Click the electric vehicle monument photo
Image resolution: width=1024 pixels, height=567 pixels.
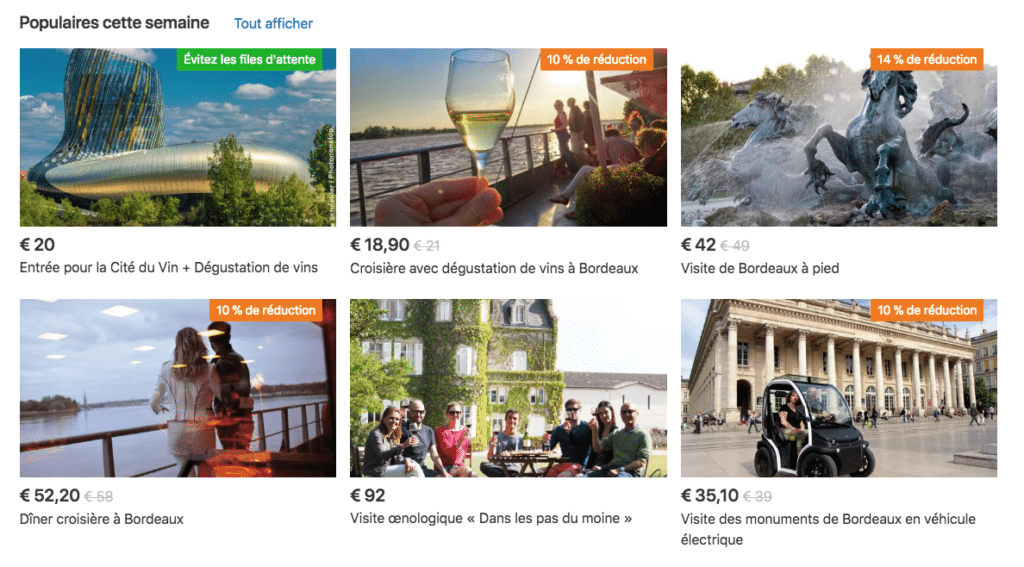839,388
